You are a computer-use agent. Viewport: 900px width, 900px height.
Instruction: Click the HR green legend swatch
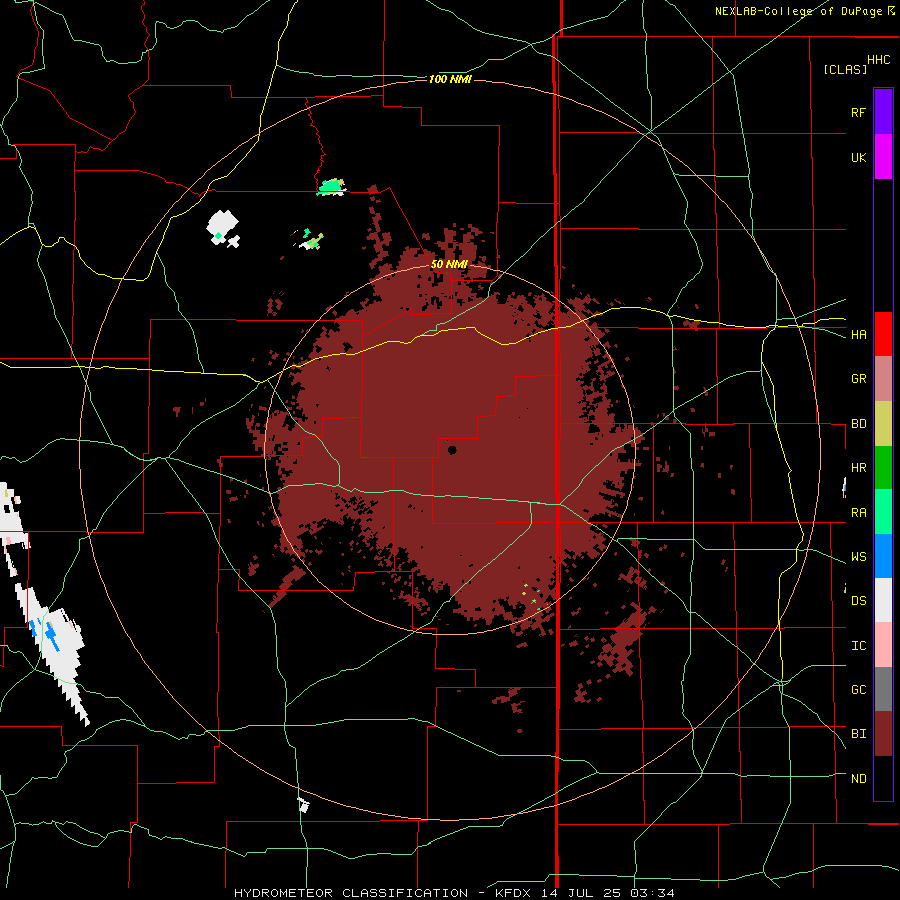(x=883, y=467)
